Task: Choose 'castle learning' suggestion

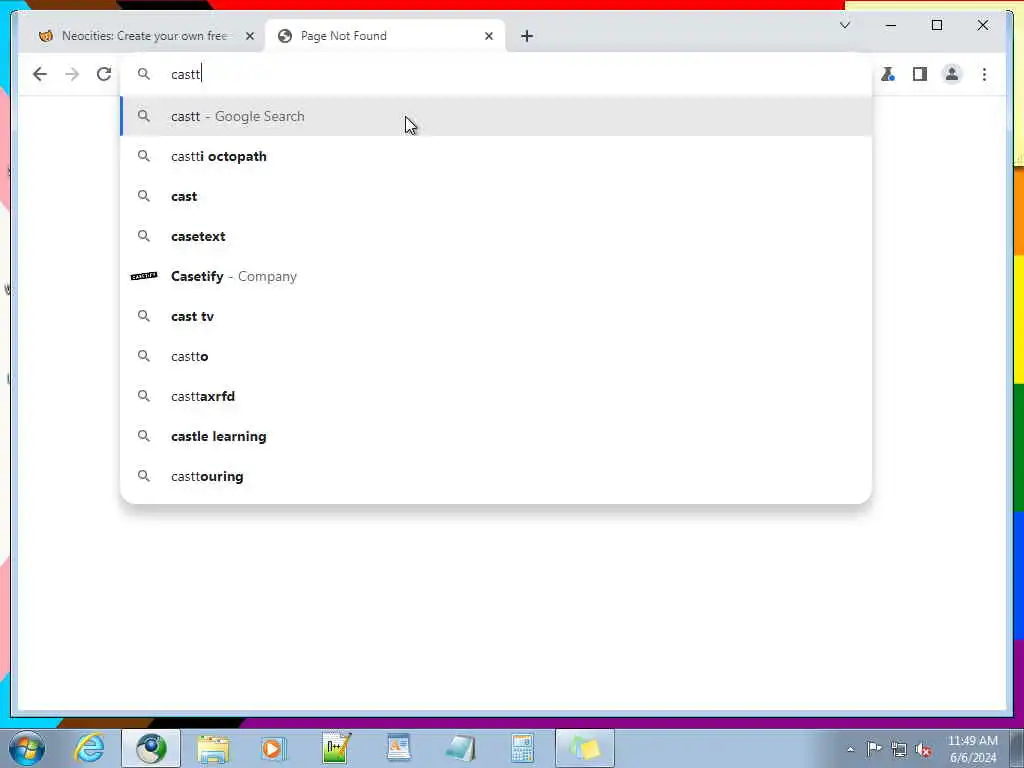Action: [496, 436]
